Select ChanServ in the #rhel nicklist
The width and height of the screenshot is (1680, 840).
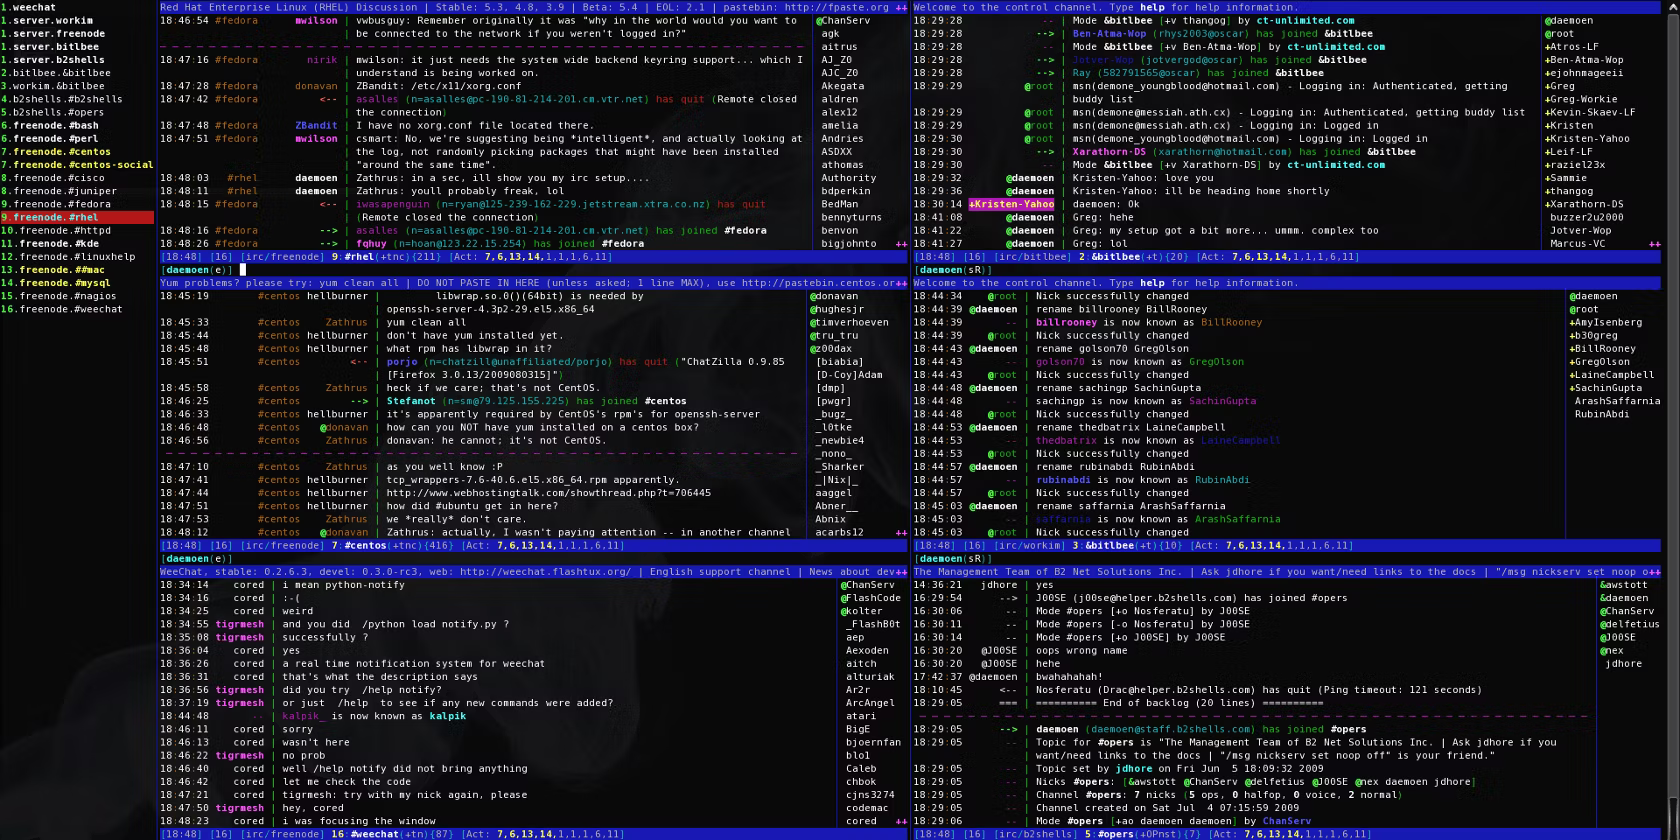pyautogui.click(x=843, y=21)
